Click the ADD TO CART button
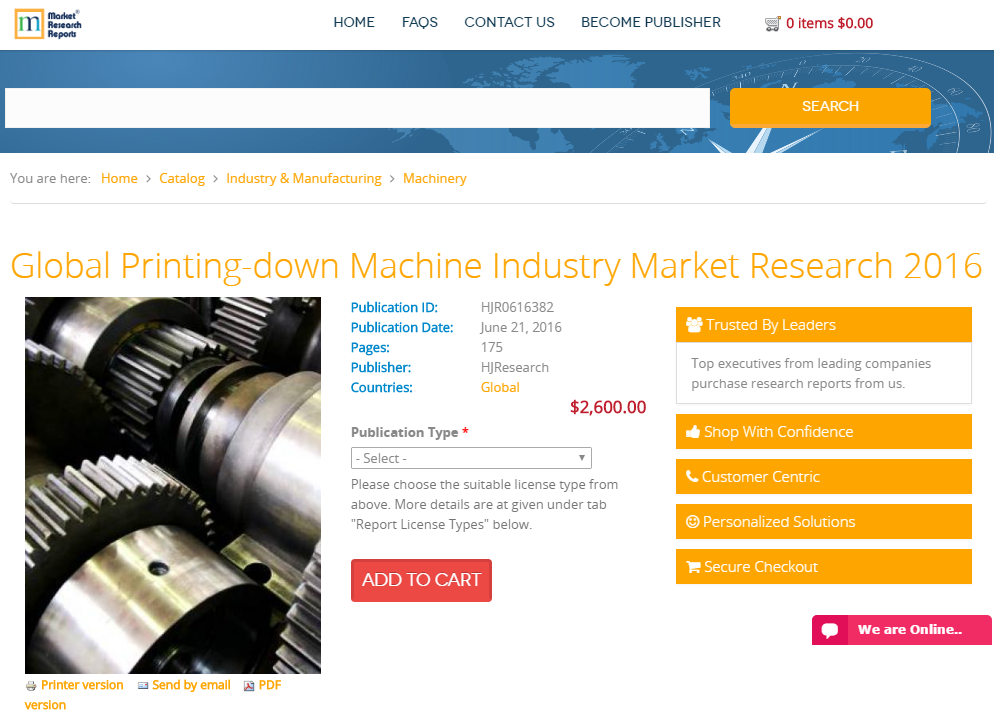The image size is (994, 711). [422, 580]
